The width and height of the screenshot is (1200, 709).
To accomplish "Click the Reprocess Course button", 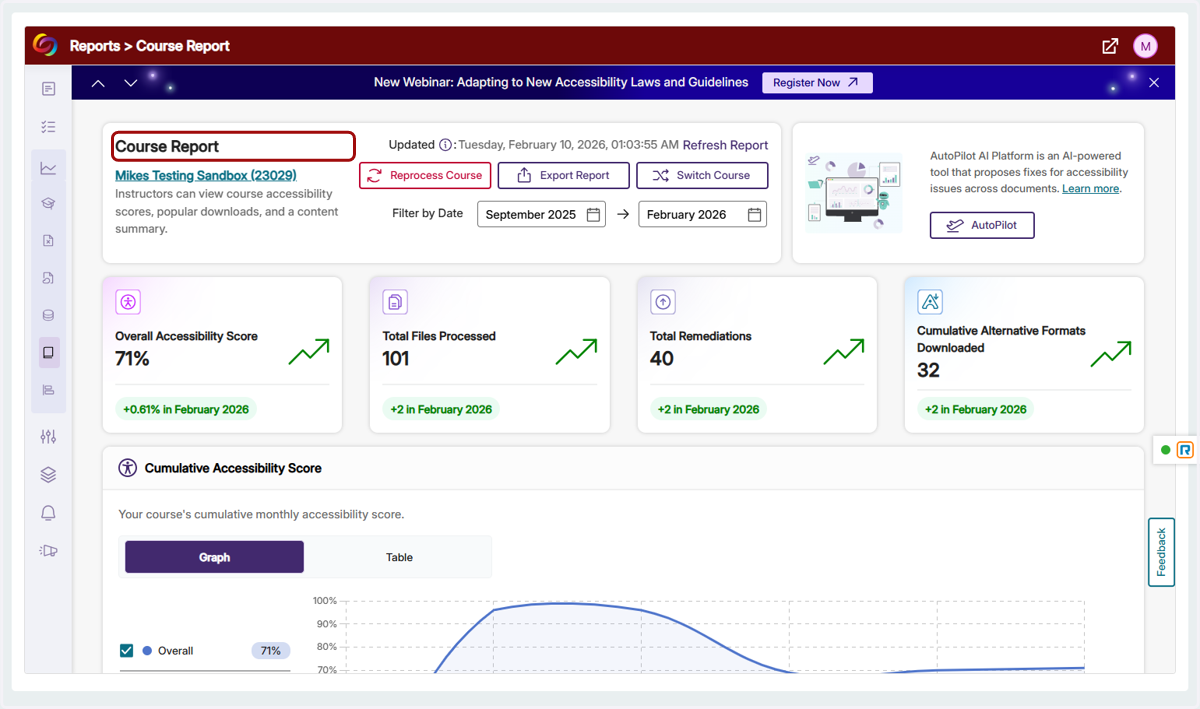I will click(425, 175).
